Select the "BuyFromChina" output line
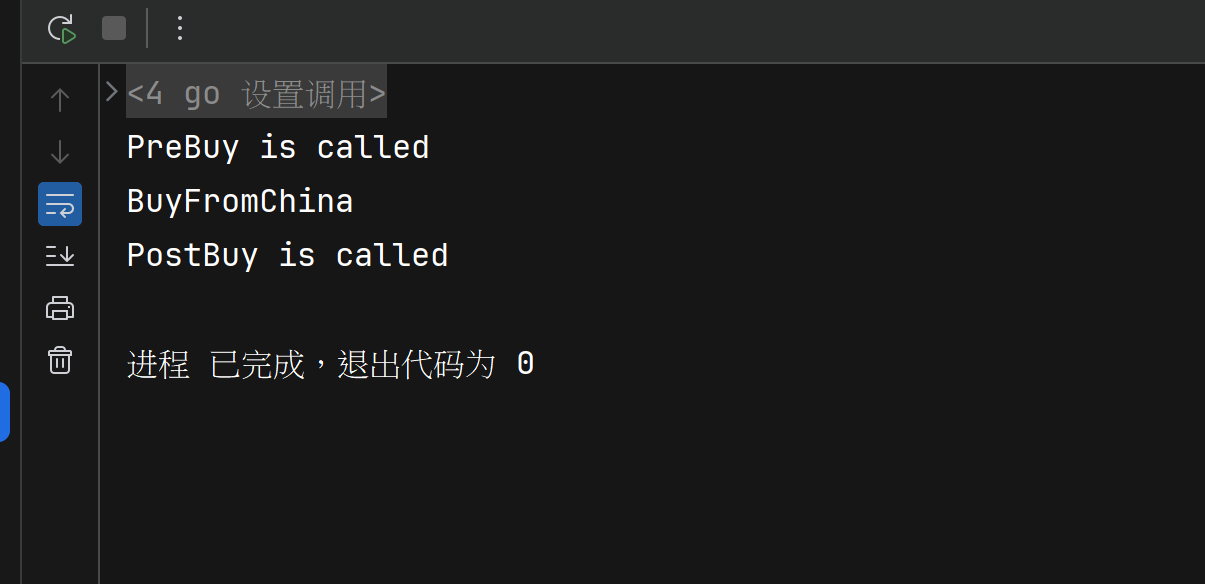 pyautogui.click(x=240, y=202)
